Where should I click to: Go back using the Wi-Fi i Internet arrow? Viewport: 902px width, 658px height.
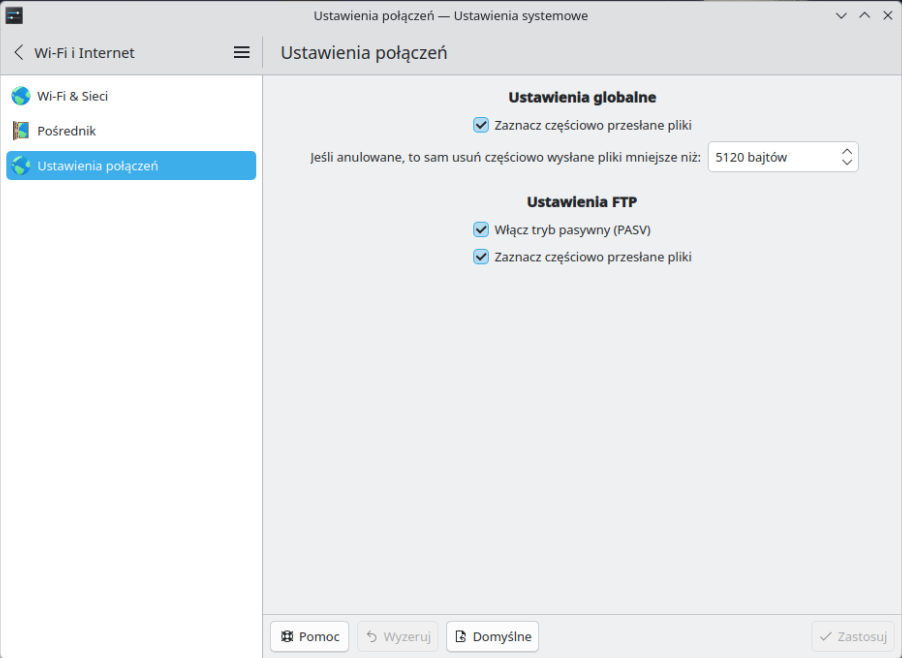[19, 52]
